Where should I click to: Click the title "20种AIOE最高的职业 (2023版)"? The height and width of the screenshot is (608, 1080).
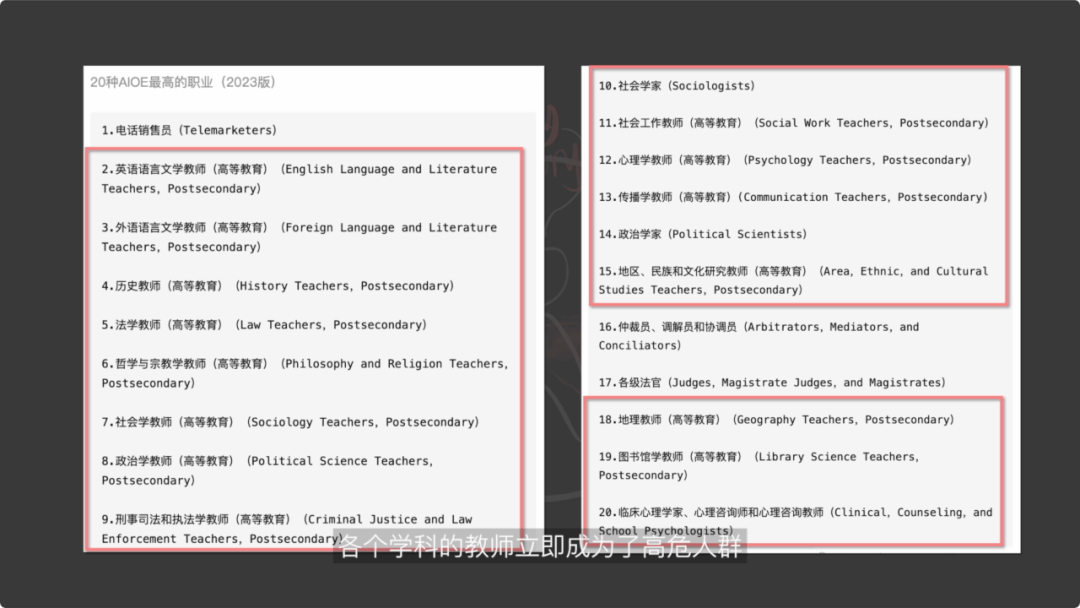[x=182, y=82]
